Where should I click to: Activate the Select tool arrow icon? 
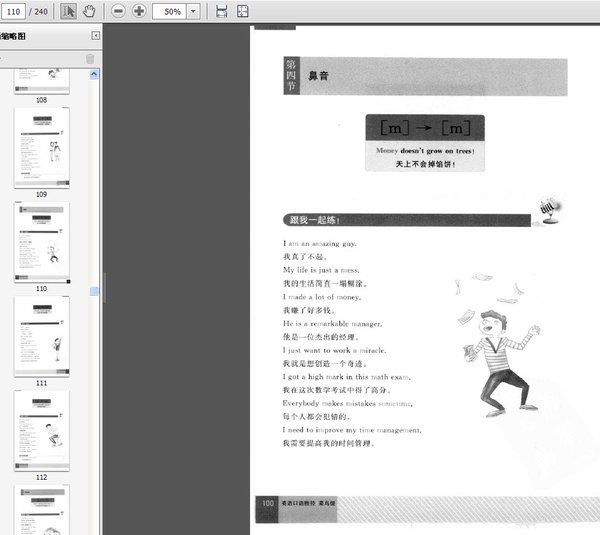point(68,11)
